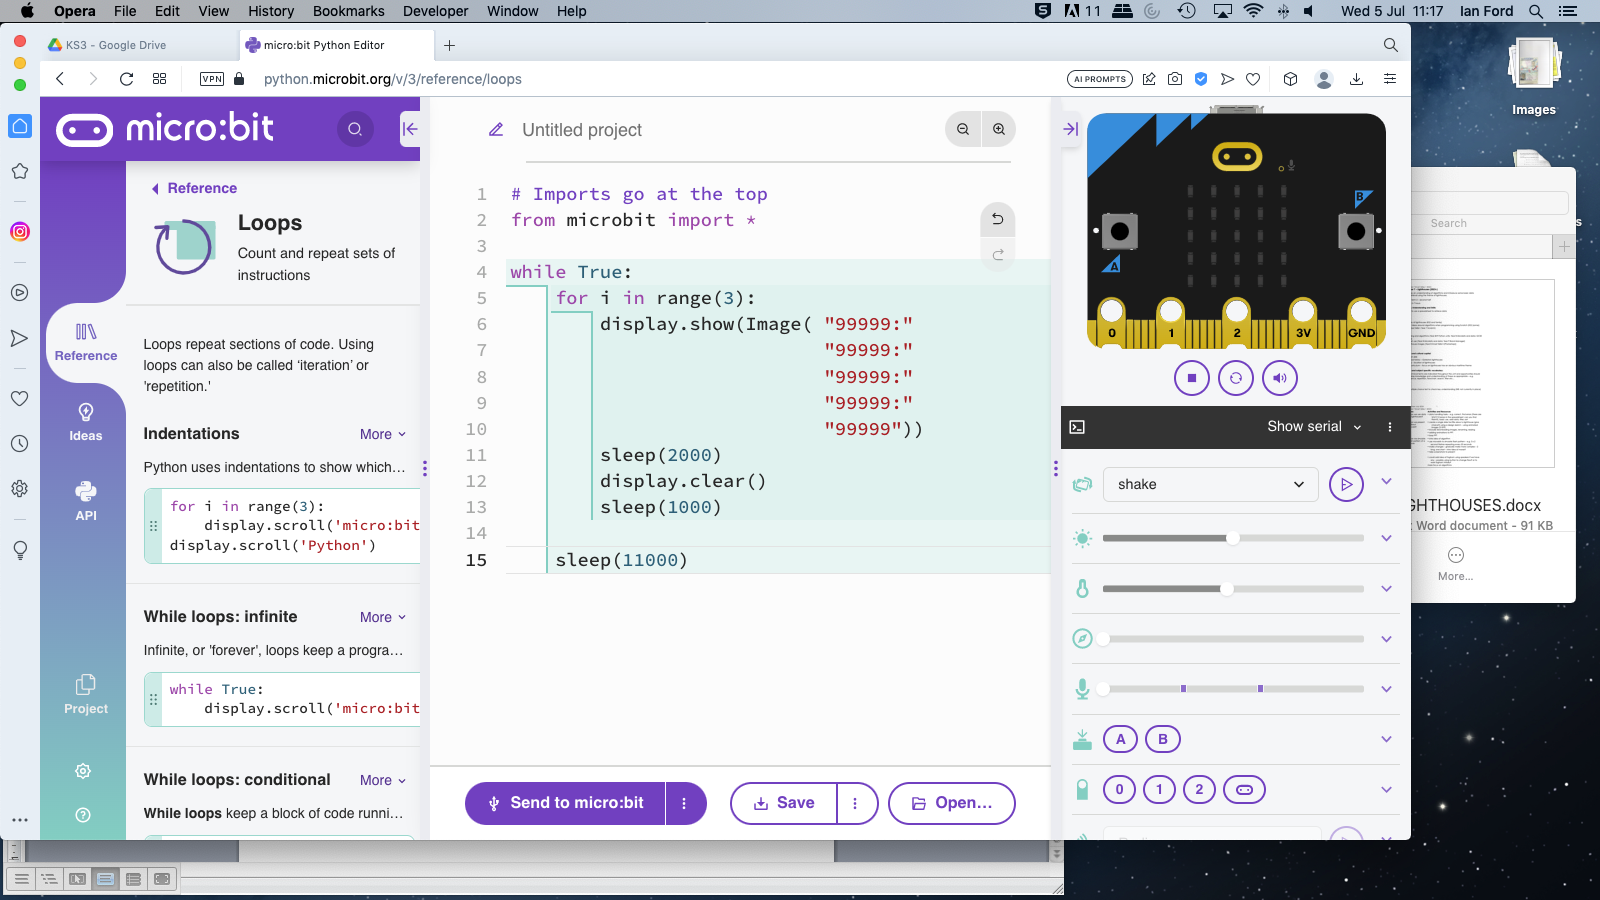Click the light level slider
The width and height of the screenshot is (1600, 900).
pyautogui.click(x=1232, y=538)
